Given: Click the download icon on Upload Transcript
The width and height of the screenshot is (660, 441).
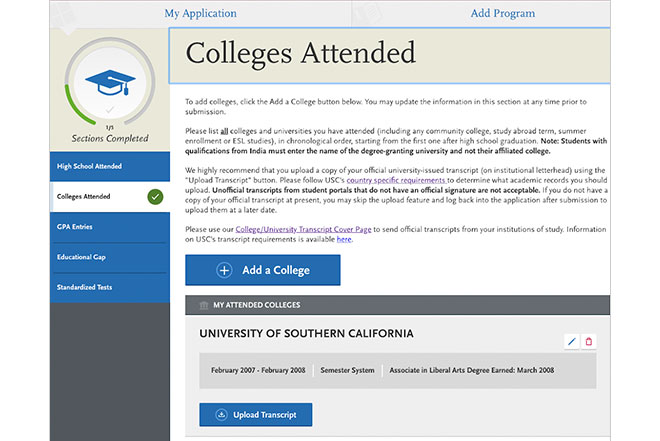Looking at the screenshot, I should pos(219,414).
